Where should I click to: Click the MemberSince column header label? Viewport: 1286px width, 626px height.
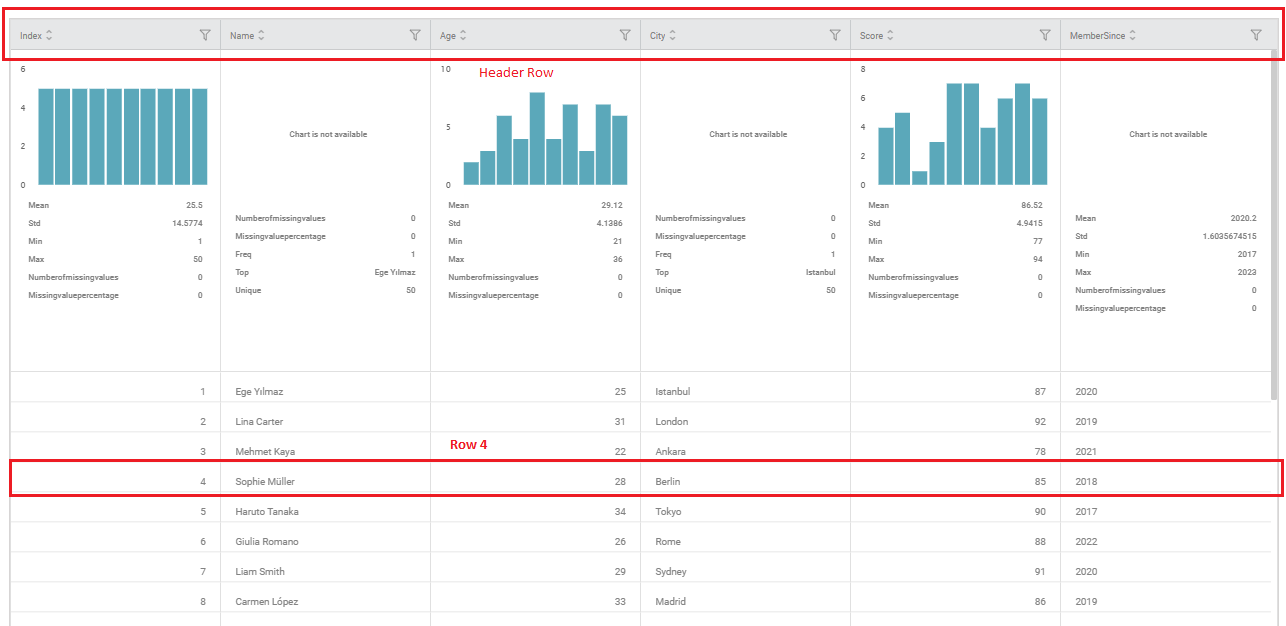[1097, 36]
